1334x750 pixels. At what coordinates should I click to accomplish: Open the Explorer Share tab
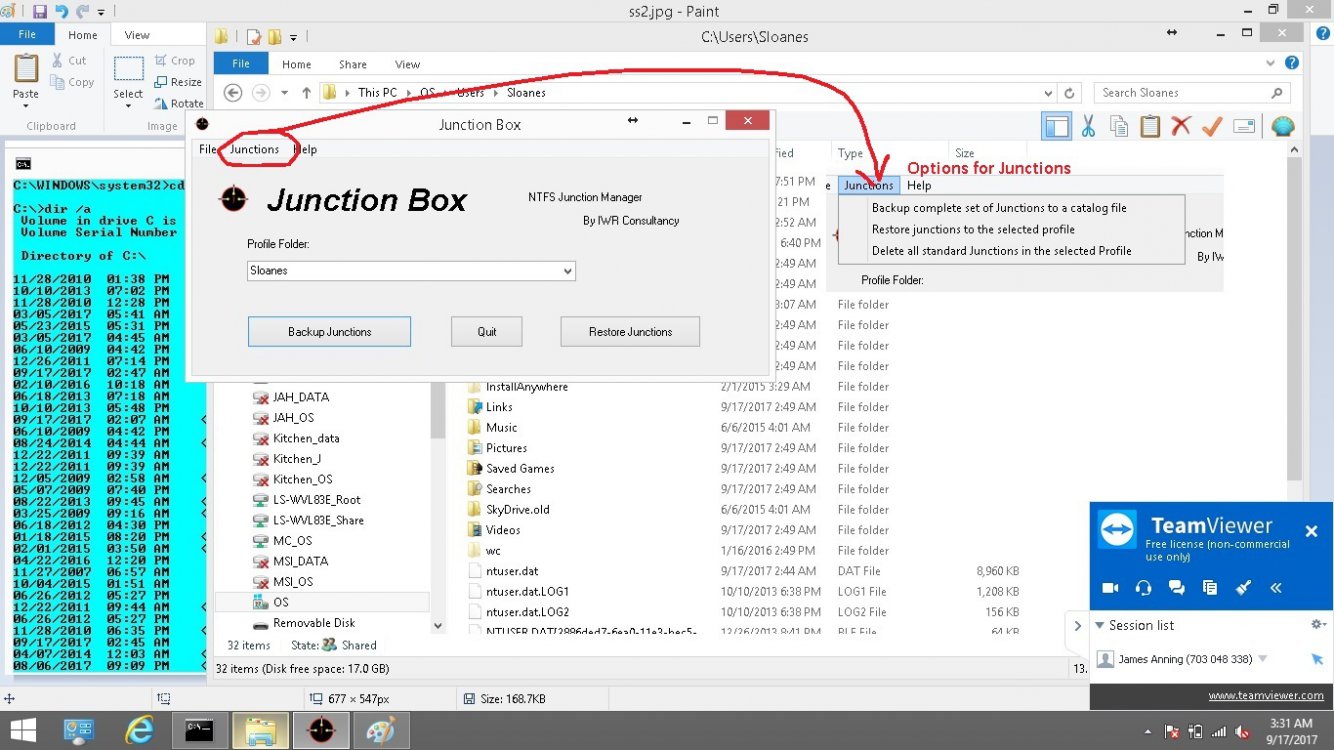[352, 64]
